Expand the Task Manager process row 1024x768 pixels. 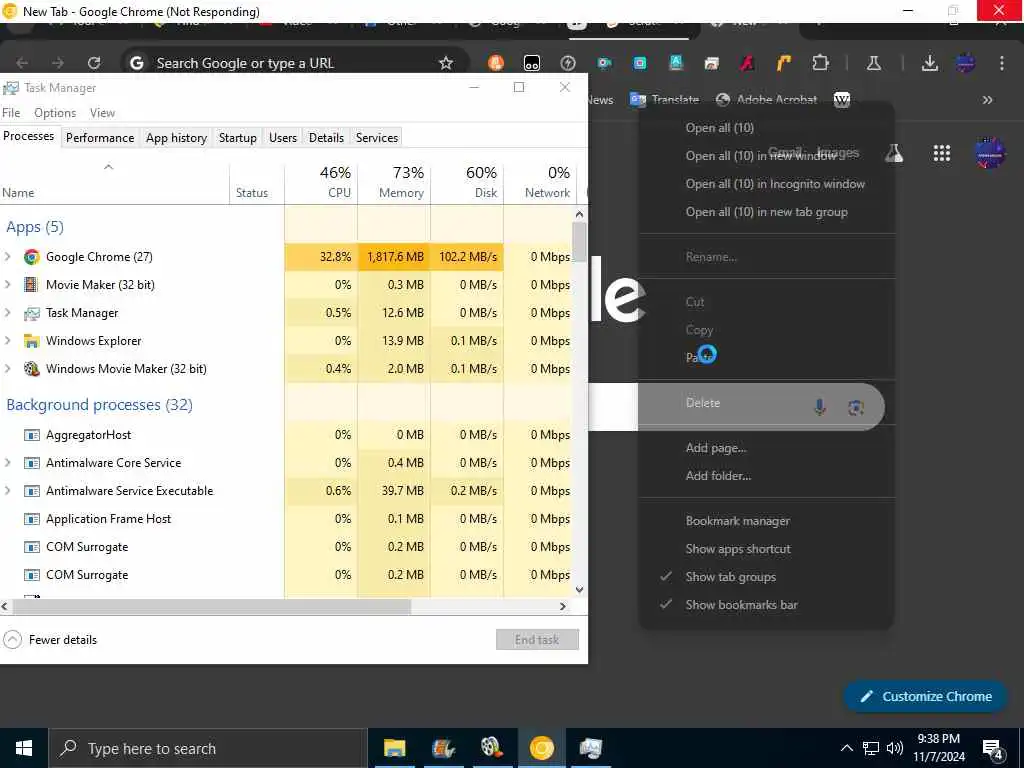(x=8, y=313)
